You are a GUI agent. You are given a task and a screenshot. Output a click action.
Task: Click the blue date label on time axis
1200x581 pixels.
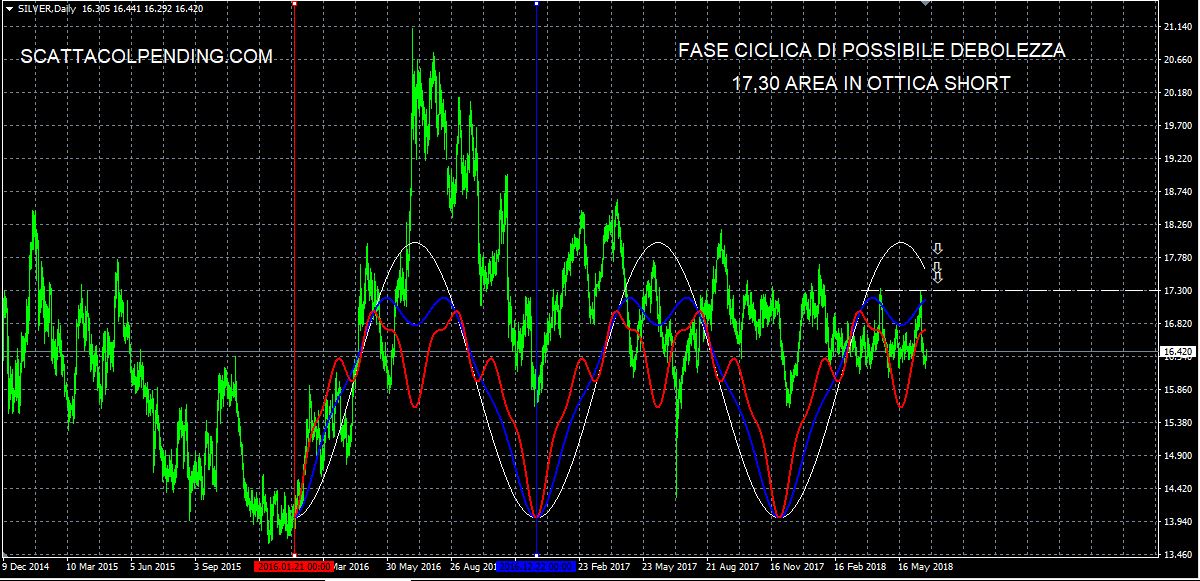537,566
